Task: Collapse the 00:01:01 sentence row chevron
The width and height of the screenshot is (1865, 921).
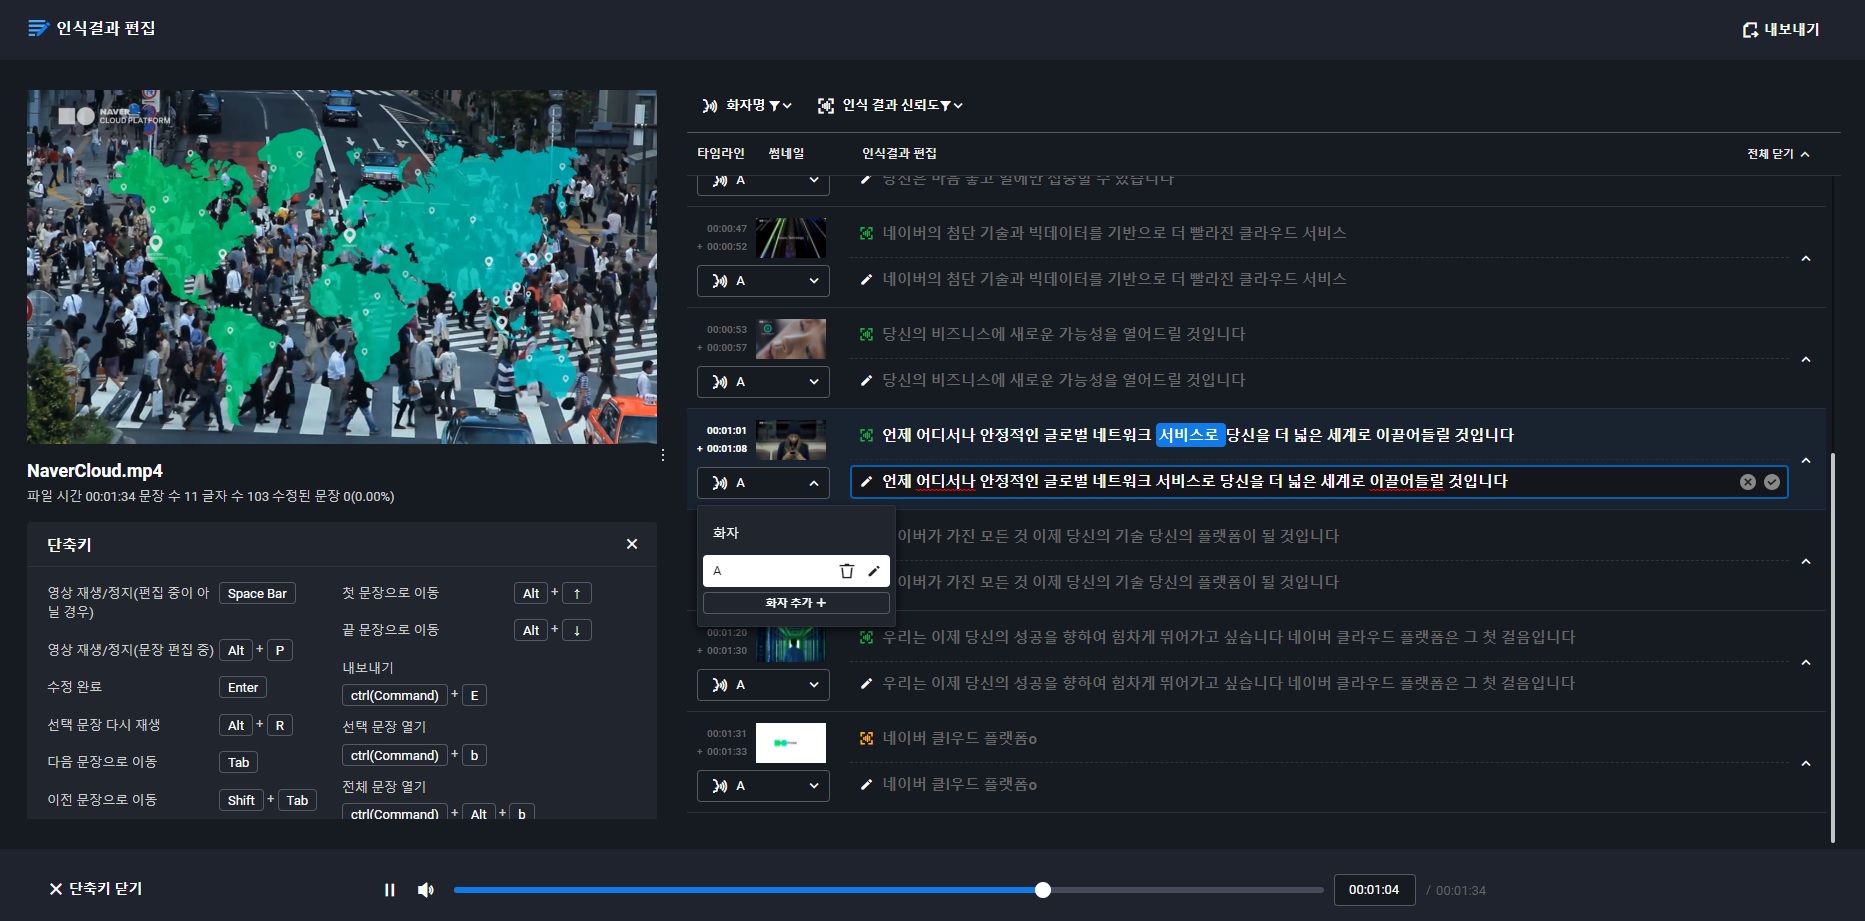Action: click(x=1806, y=461)
